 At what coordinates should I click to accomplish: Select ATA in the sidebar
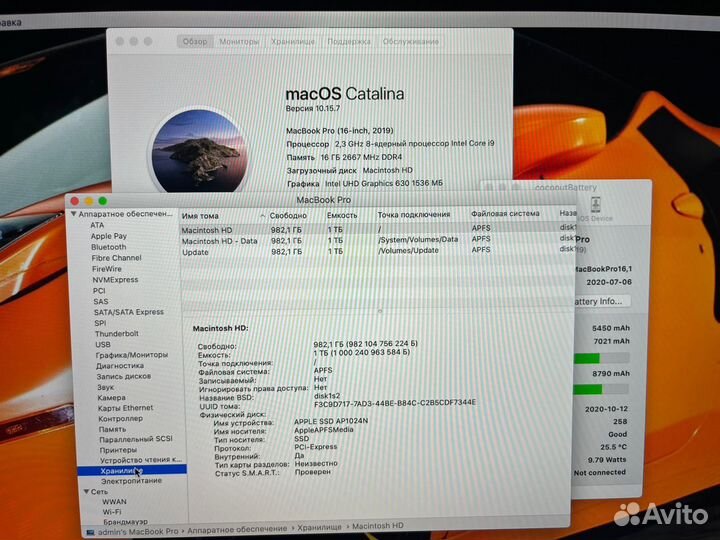(97, 225)
